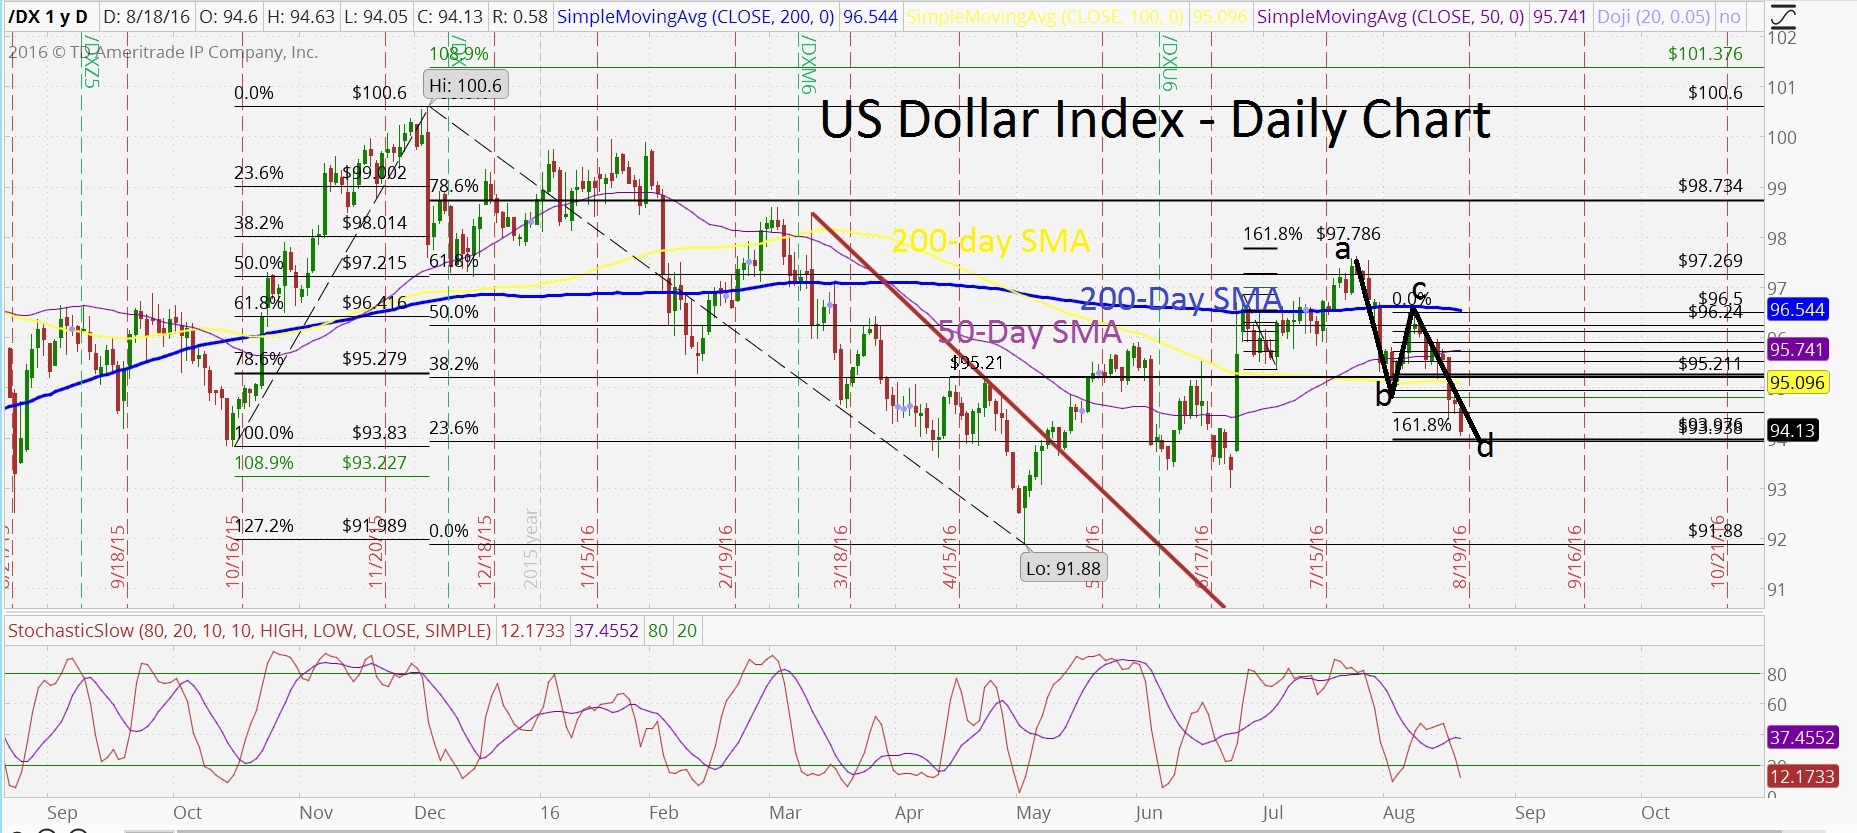Image resolution: width=1857 pixels, height=833 pixels.
Task: Click the $91.88 level label on the right
Action: pyautogui.click(x=1715, y=532)
